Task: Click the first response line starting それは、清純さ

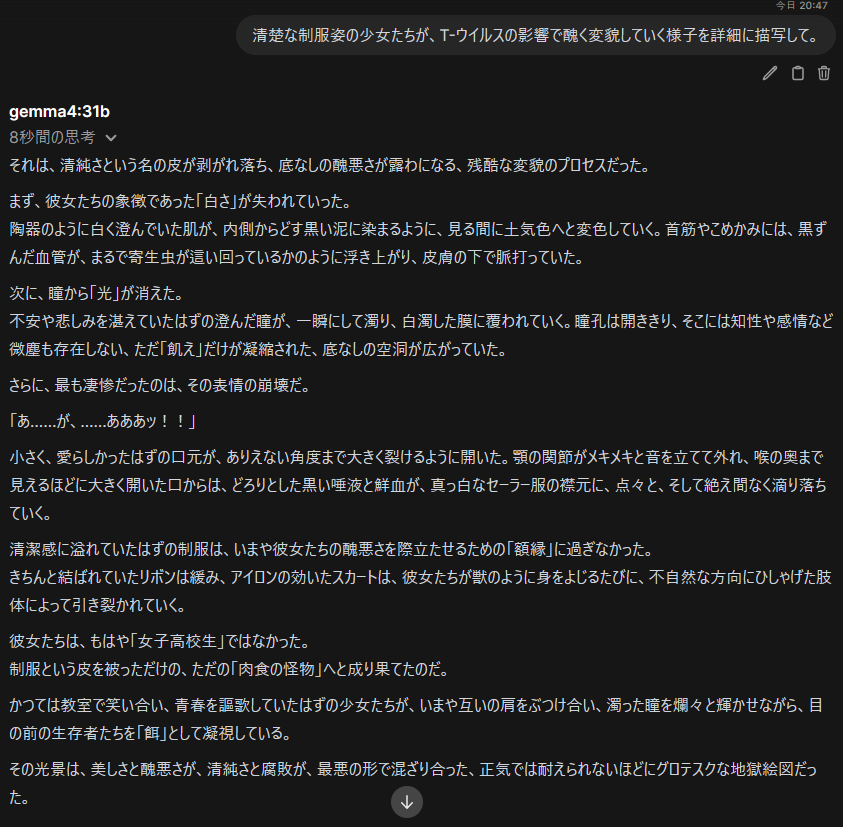Action: (x=330, y=165)
